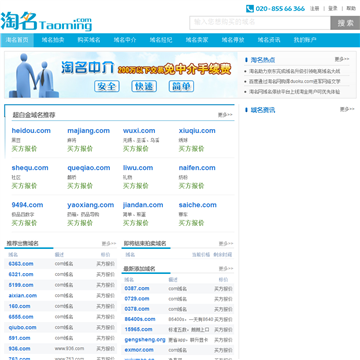Open the wuxi.com domain link
Screen dimensions: 360x360
point(139,131)
